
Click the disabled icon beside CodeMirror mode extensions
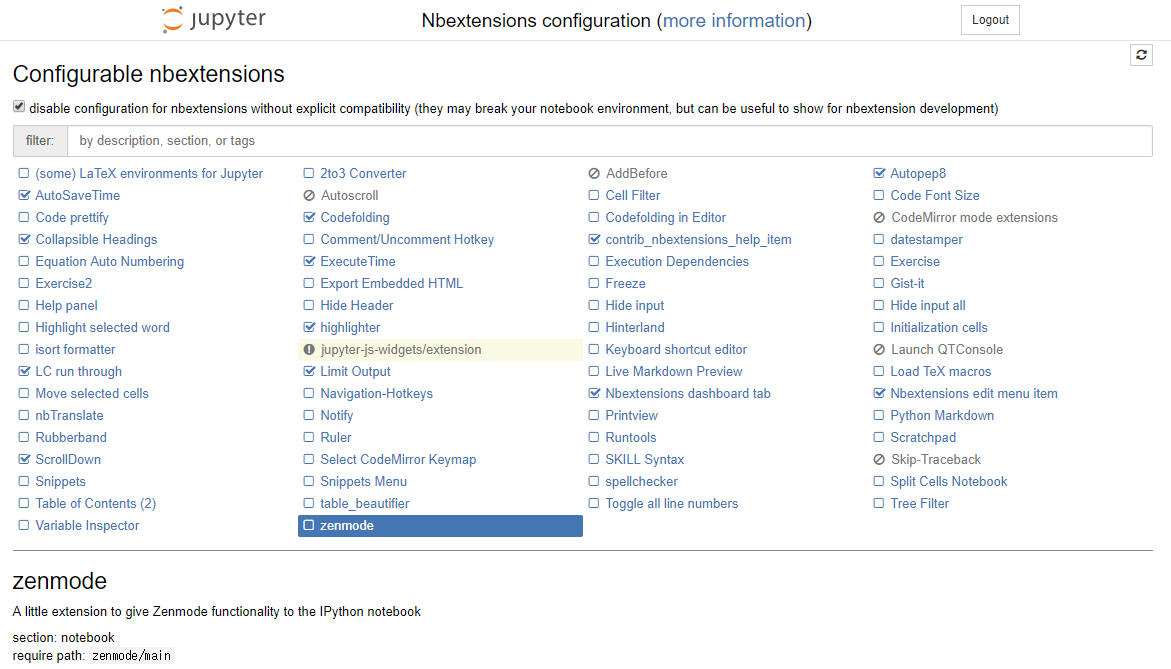(x=879, y=217)
